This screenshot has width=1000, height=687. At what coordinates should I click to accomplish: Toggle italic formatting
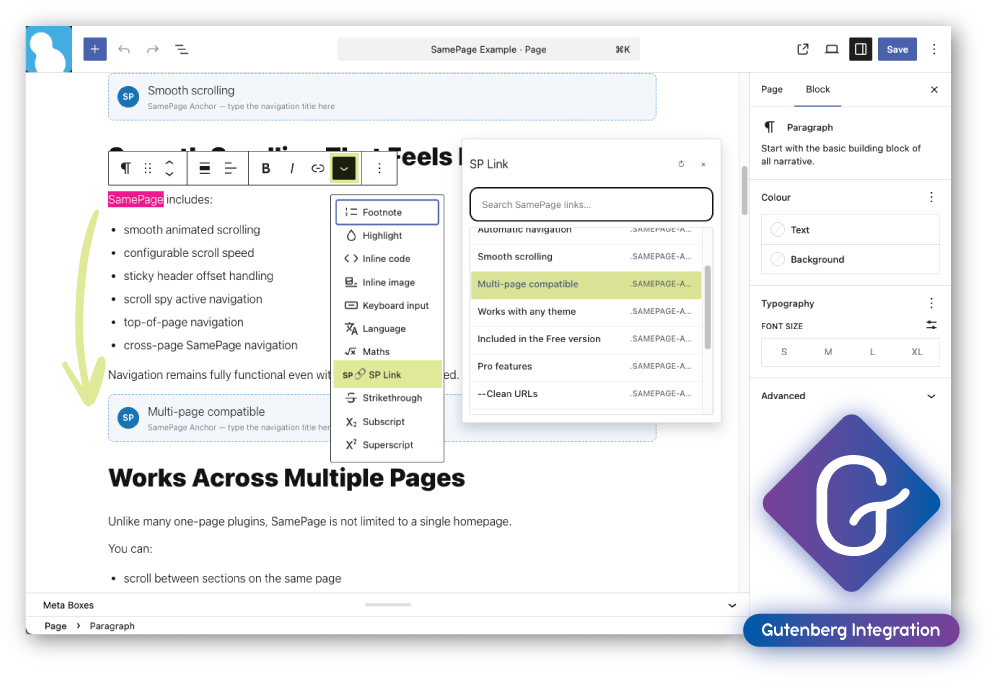click(291, 168)
